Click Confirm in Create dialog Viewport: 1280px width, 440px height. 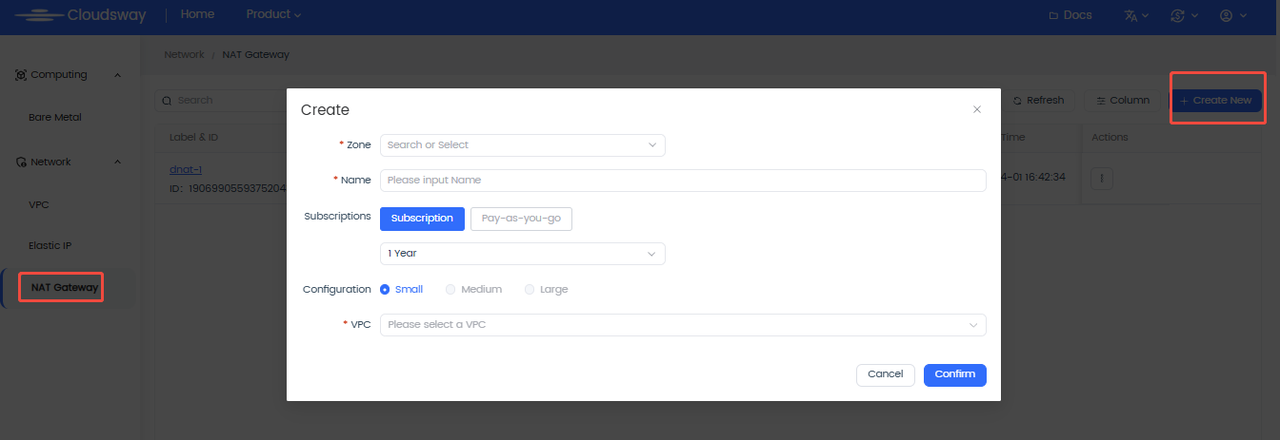pyautogui.click(x=955, y=374)
